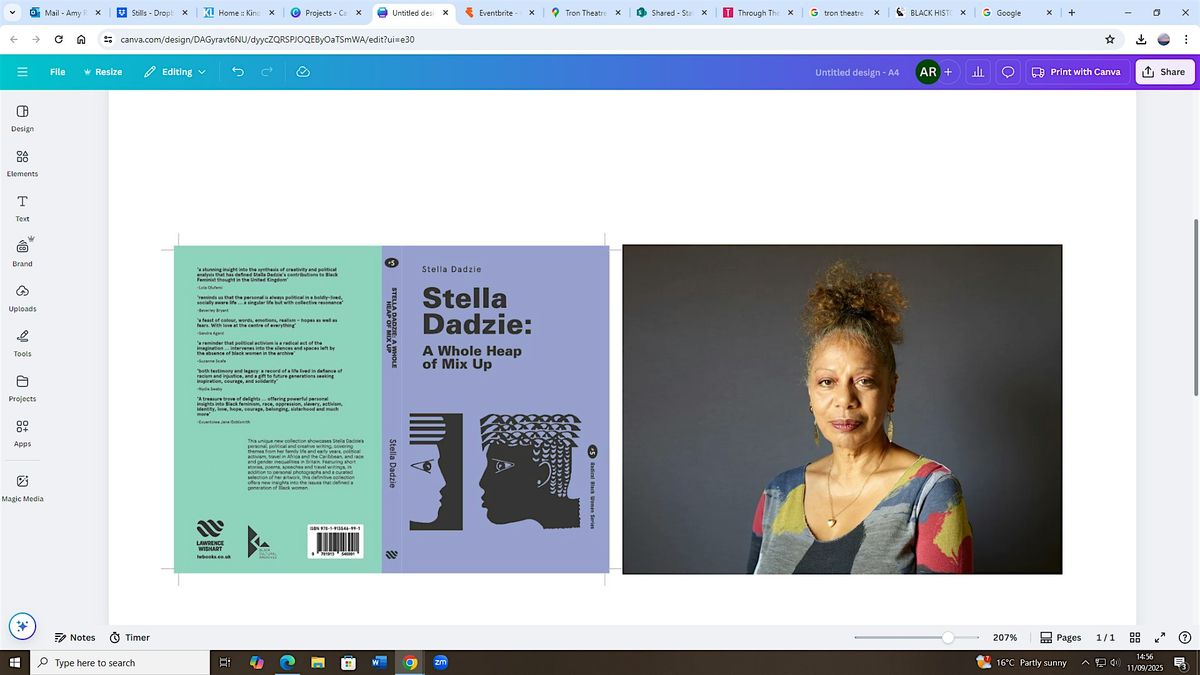Image resolution: width=1200 pixels, height=675 pixels.
Task: Click the Share button
Action: pos(1164,72)
